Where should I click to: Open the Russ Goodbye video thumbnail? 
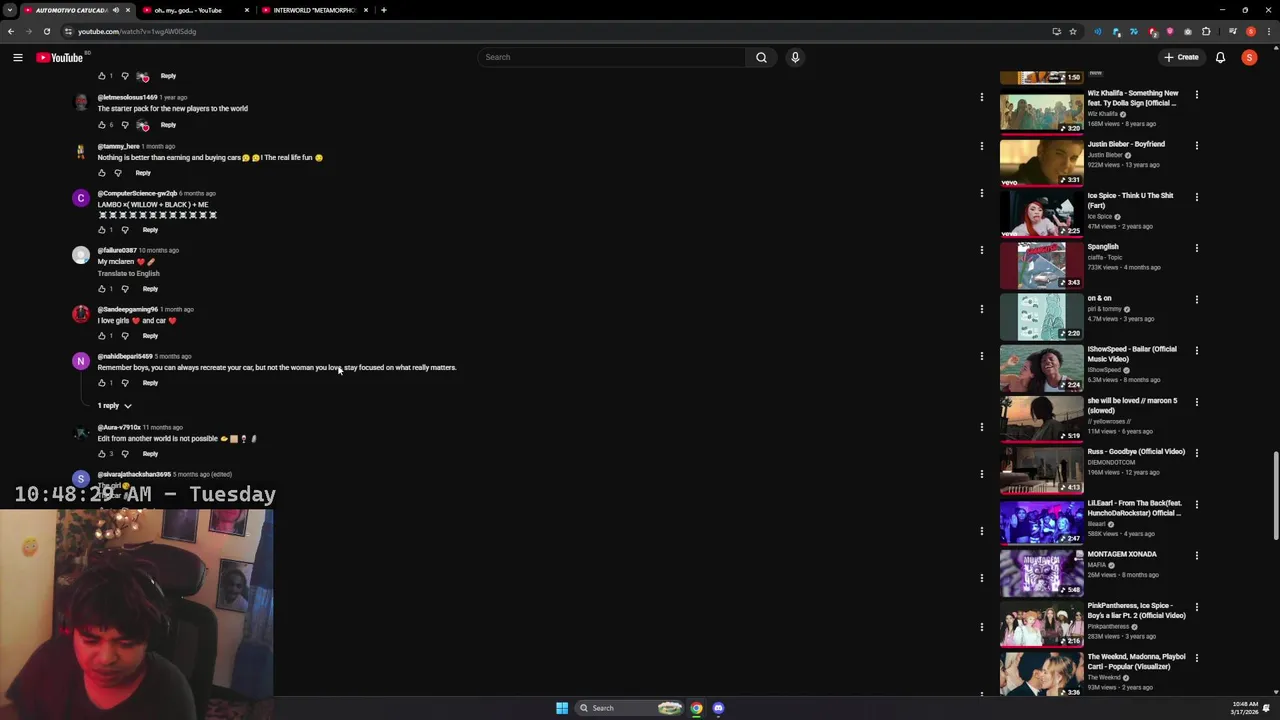(x=1041, y=470)
